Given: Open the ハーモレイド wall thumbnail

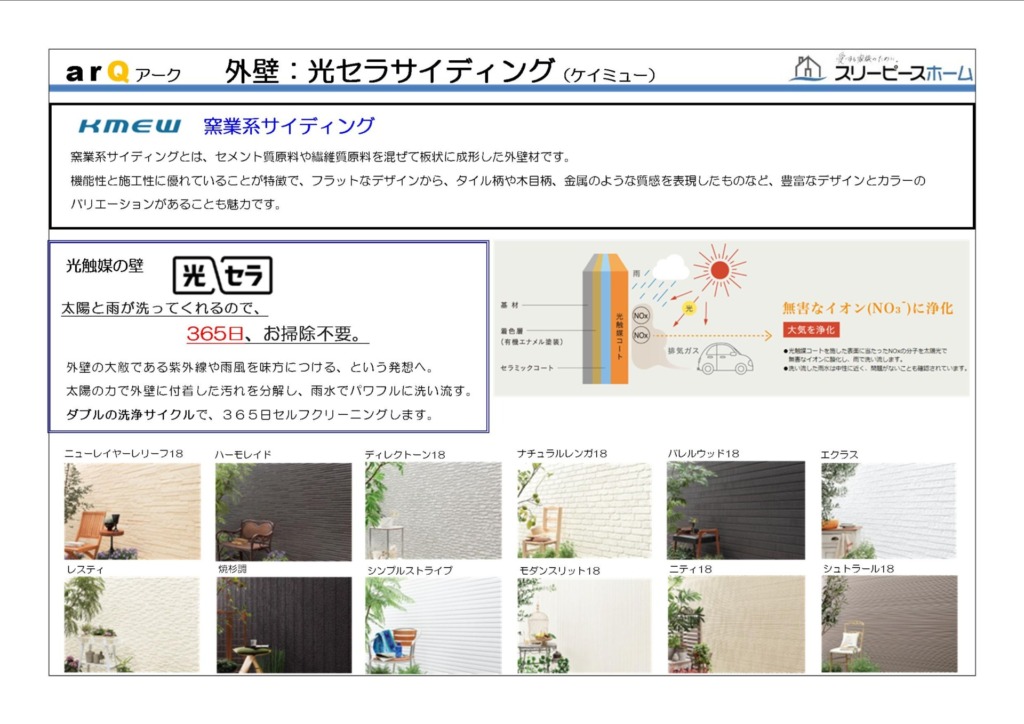Looking at the screenshot, I should click(x=283, y=512).
